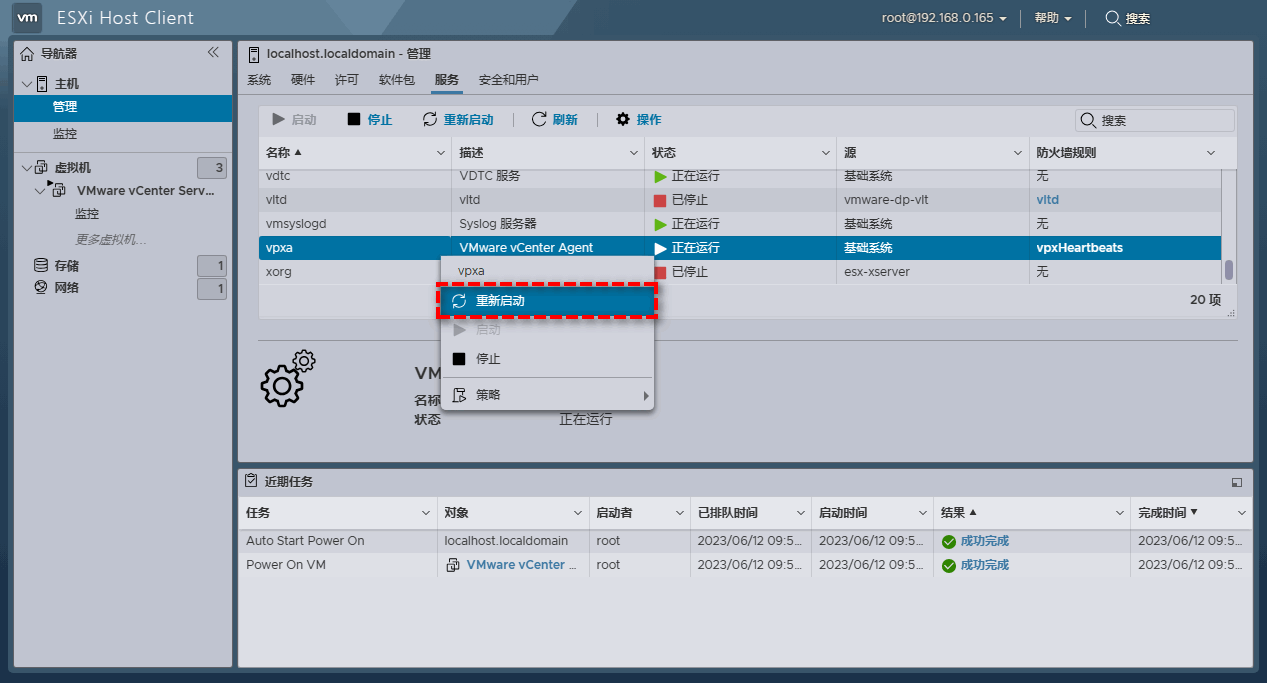Open the 名称 column filter dropdown
Image resolution: width=1267 pixels, height=683 pixels.
441,153
